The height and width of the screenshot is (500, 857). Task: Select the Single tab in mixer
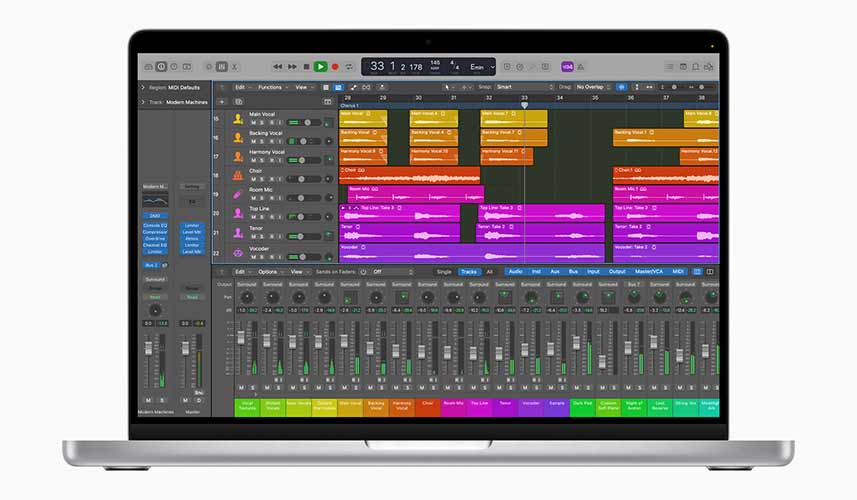[x=443, y=271]
